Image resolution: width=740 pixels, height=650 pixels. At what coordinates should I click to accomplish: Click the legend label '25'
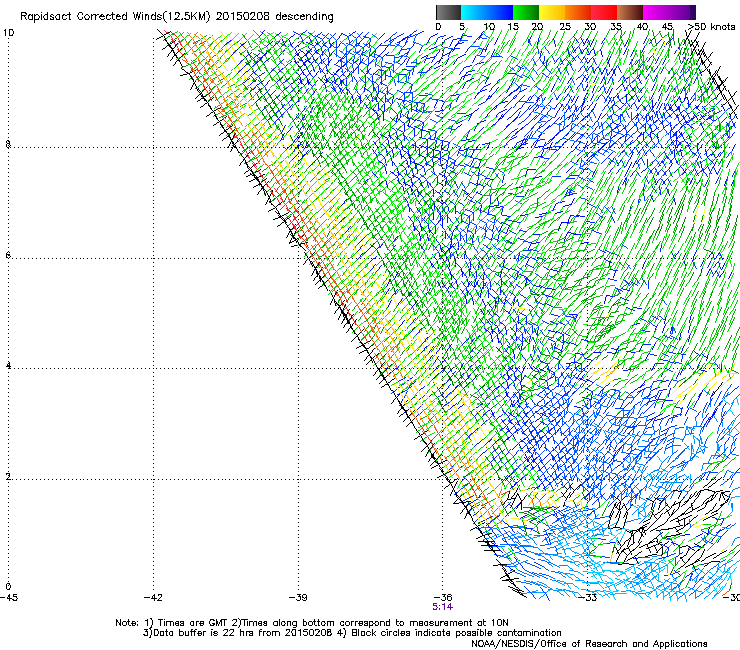[x=565, y=27]
